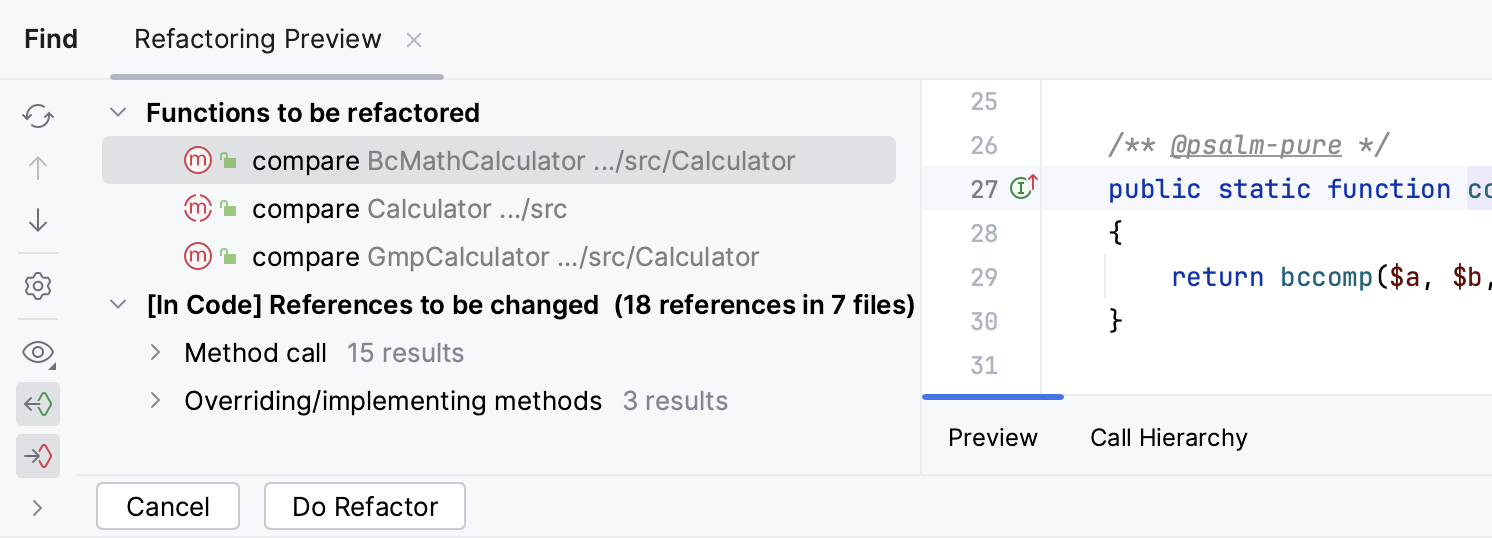This screenshot has height=538, width=1492.
Task: Click the eye preview options icon
Action: 38,352
